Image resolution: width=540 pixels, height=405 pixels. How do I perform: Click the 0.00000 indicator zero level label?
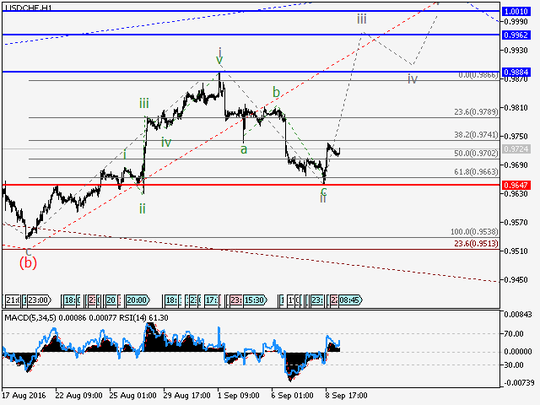518,352
